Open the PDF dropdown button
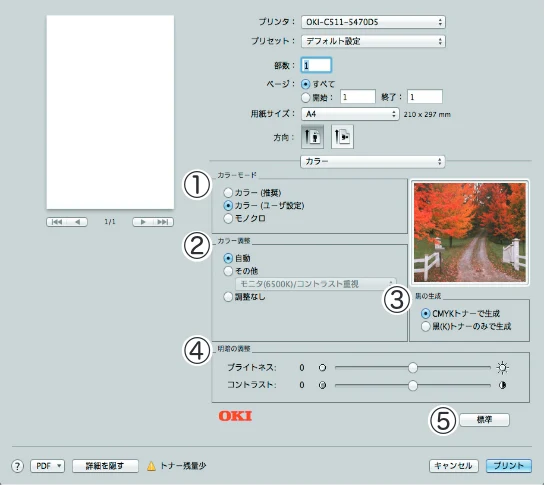This screenshot has height=485, width=545. coord(48,466)
